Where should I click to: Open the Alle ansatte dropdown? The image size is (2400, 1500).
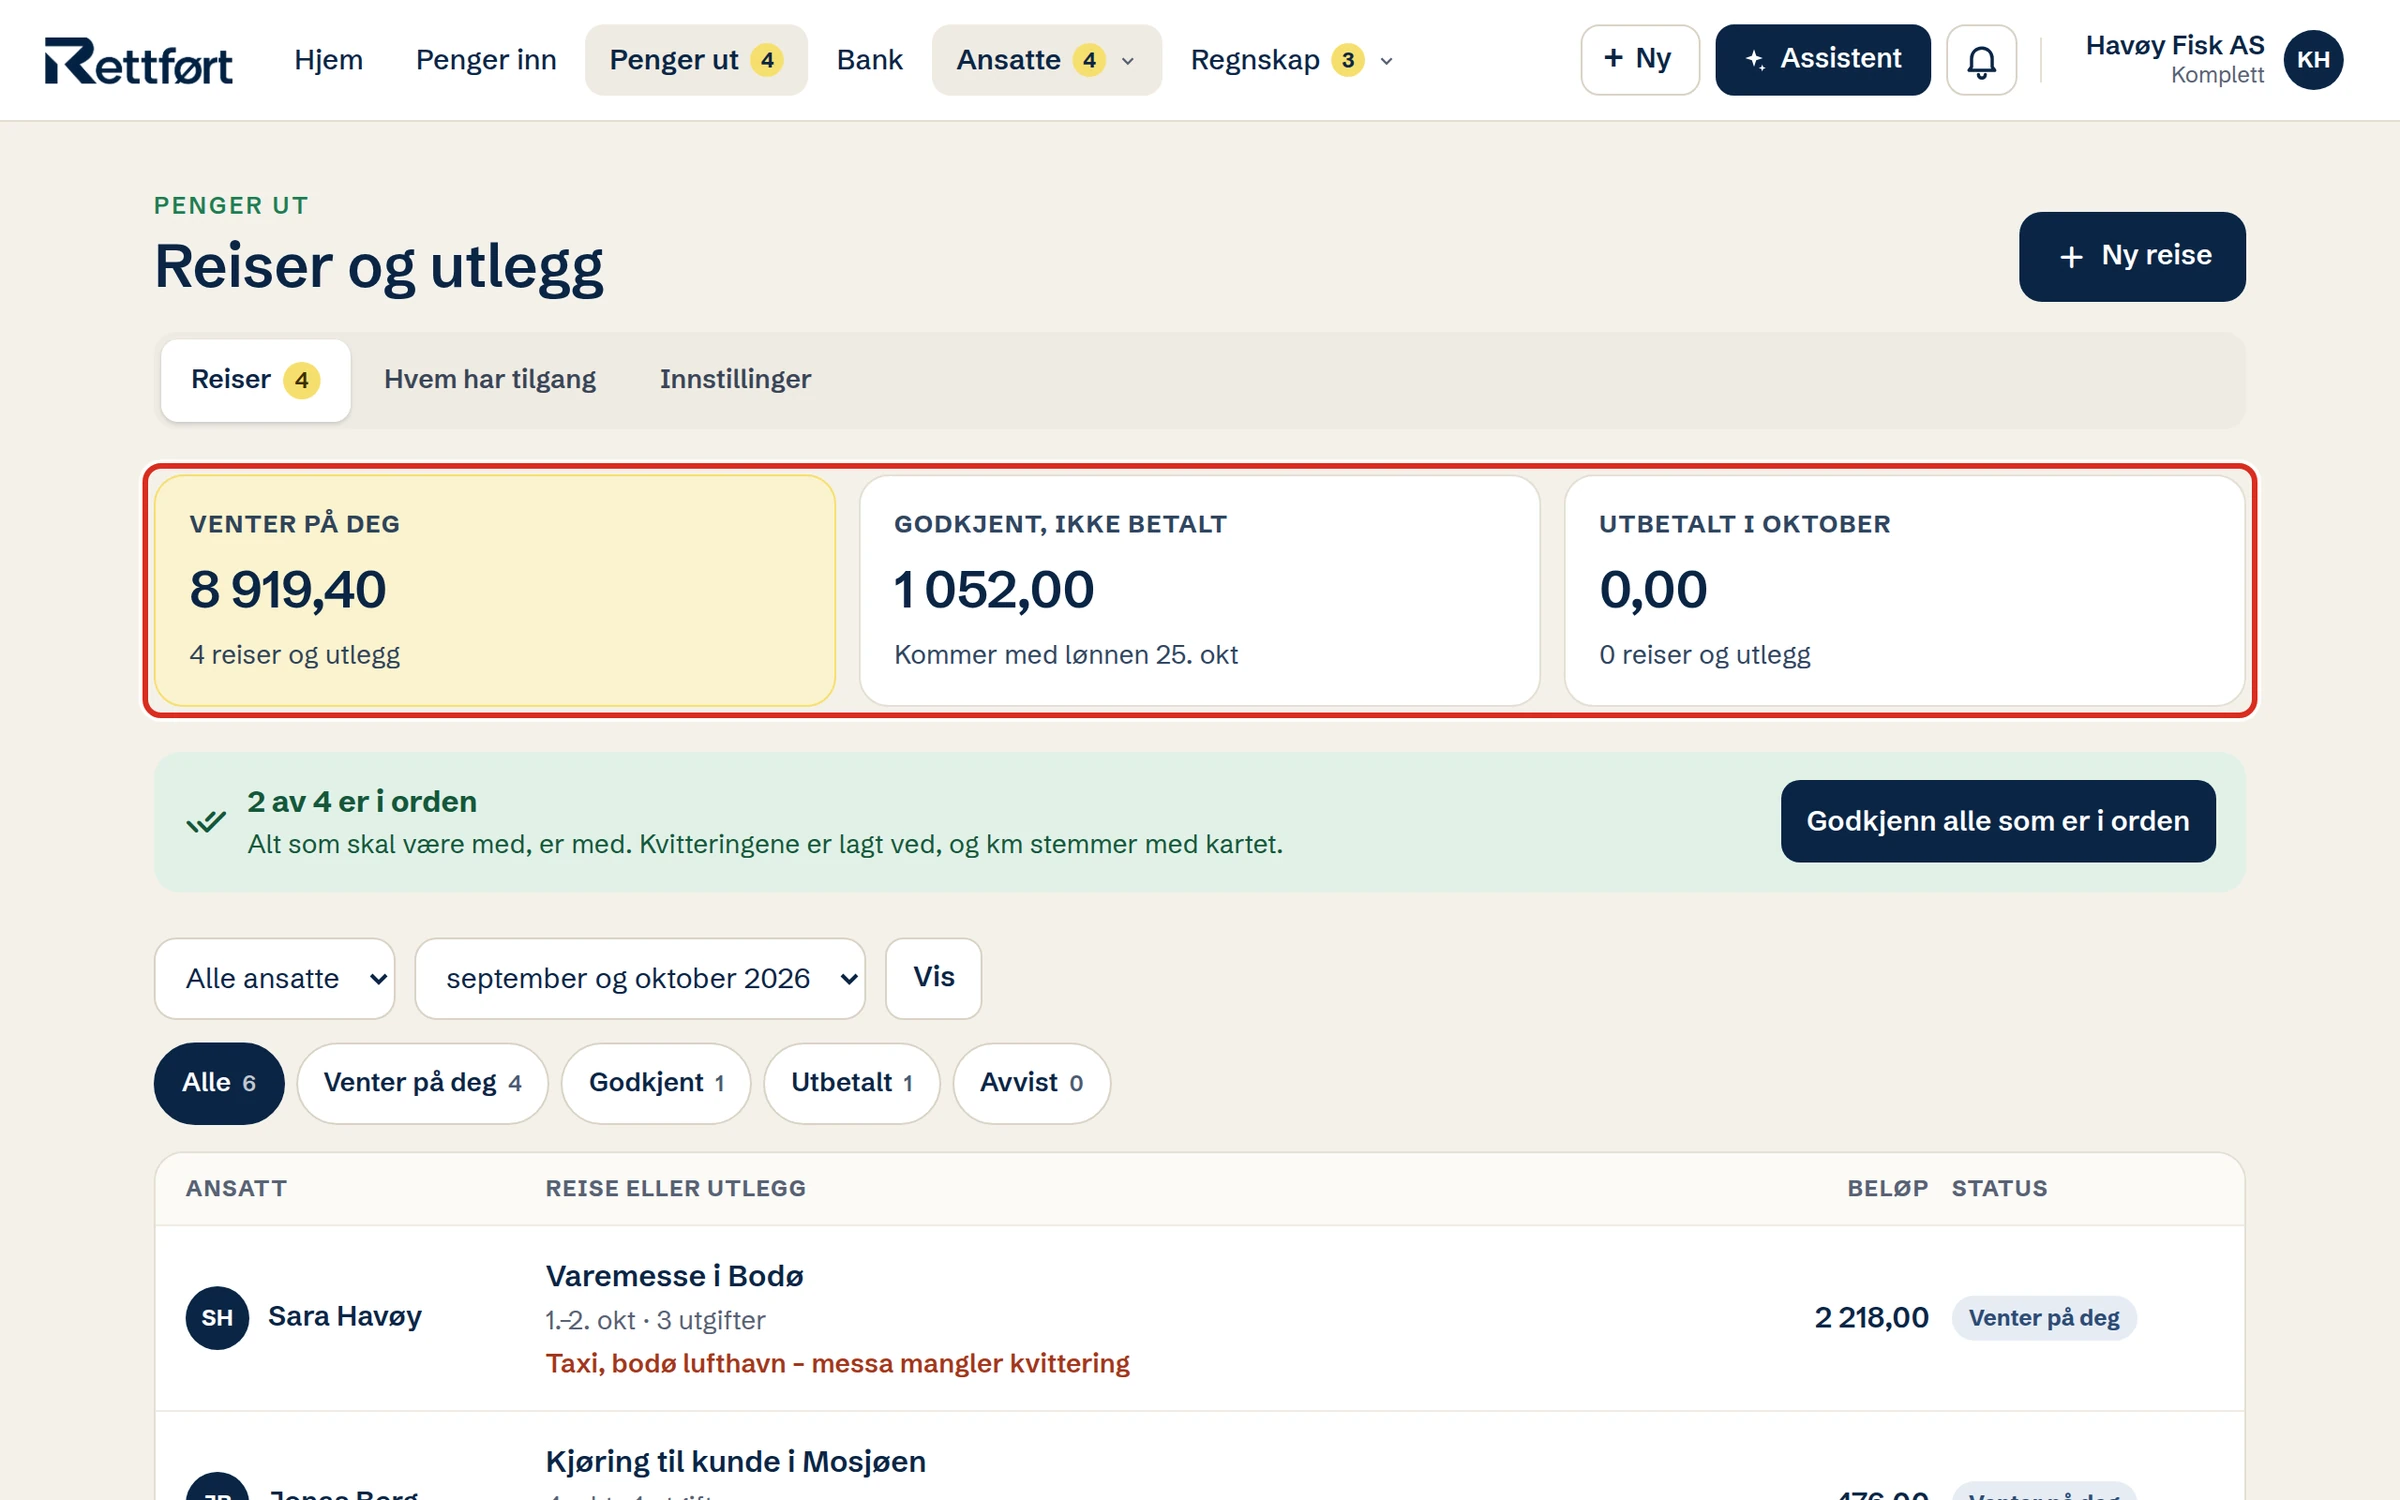(x=275, y=978)
